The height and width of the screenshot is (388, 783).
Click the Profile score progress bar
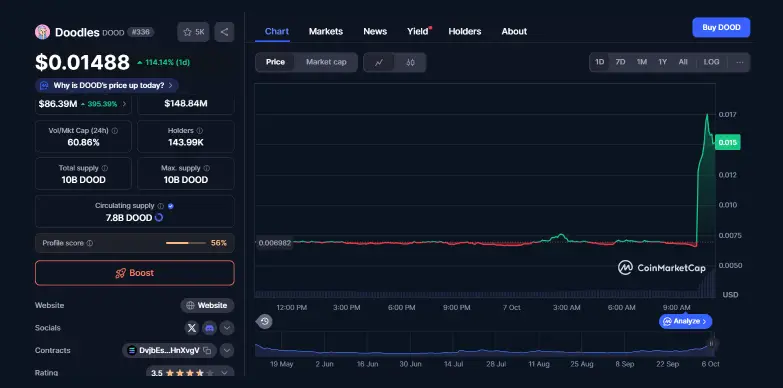tap(186, 243)
